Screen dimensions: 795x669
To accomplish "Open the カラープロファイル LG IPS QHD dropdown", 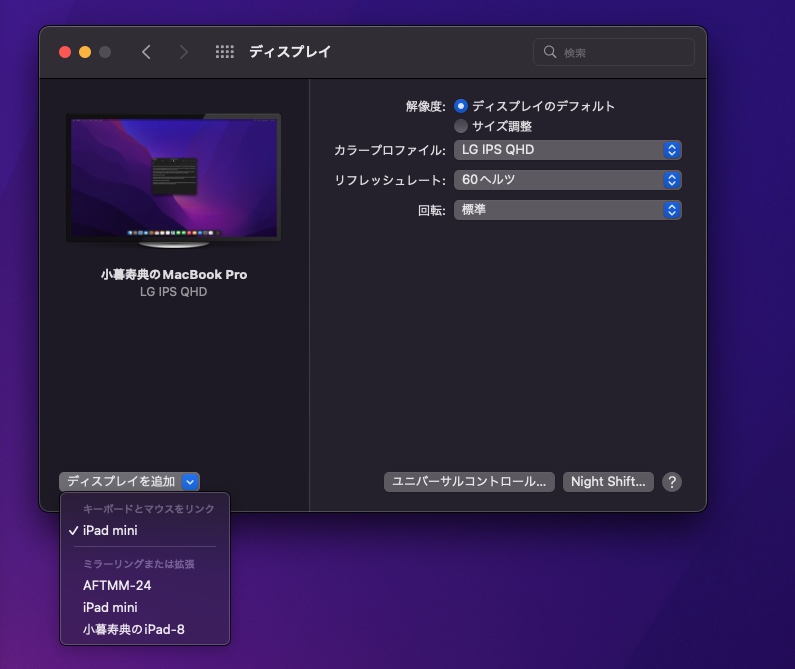I will pos(568,150).
